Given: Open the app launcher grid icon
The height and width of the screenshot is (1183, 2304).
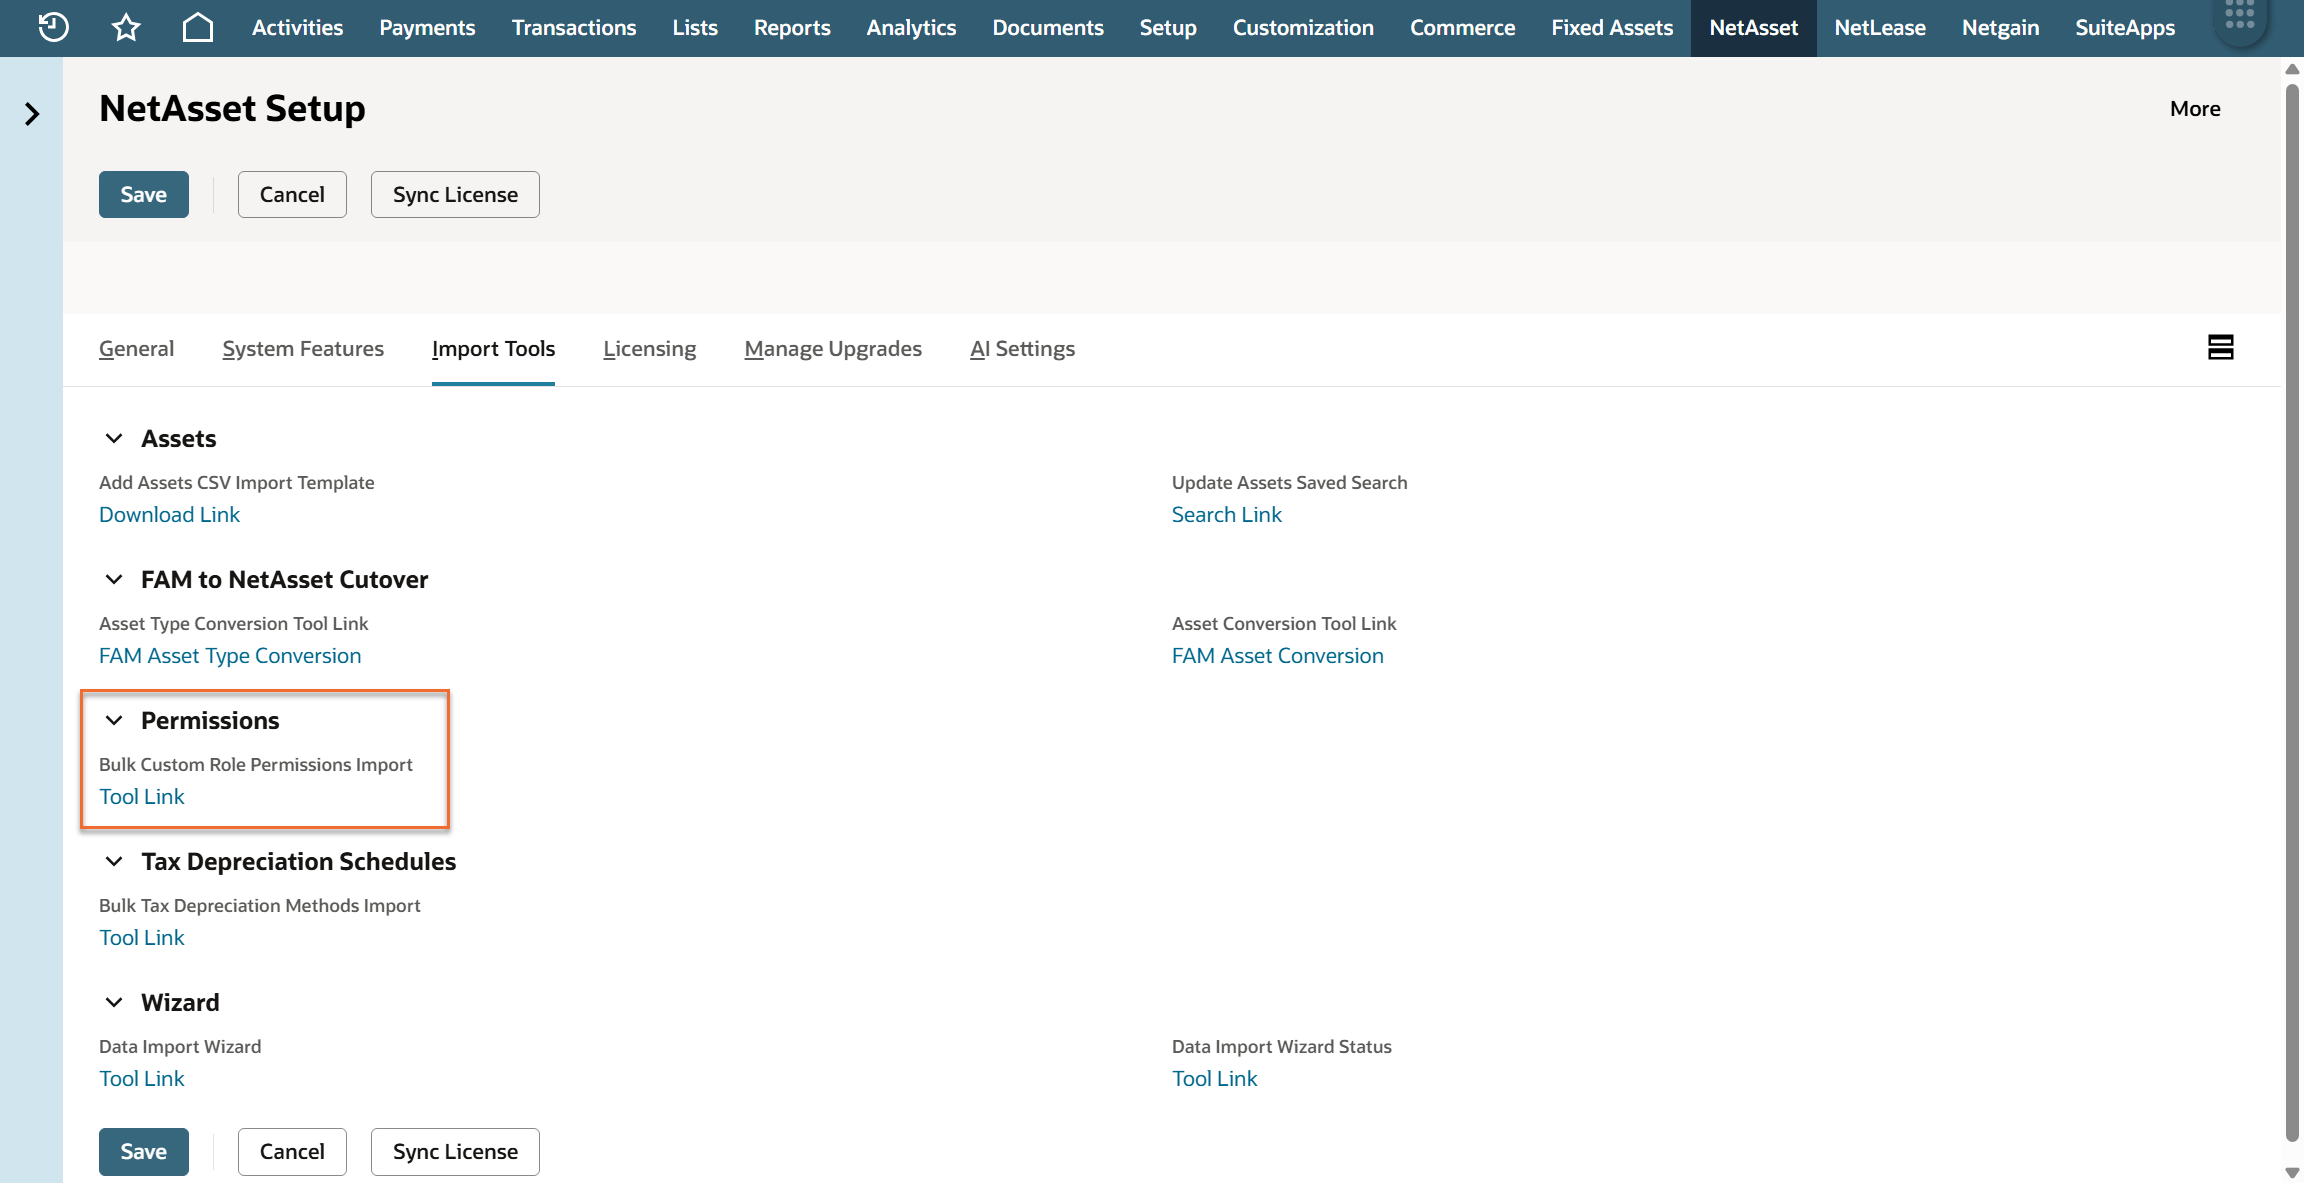Looking at the screenshot, I should [2240, 16].
